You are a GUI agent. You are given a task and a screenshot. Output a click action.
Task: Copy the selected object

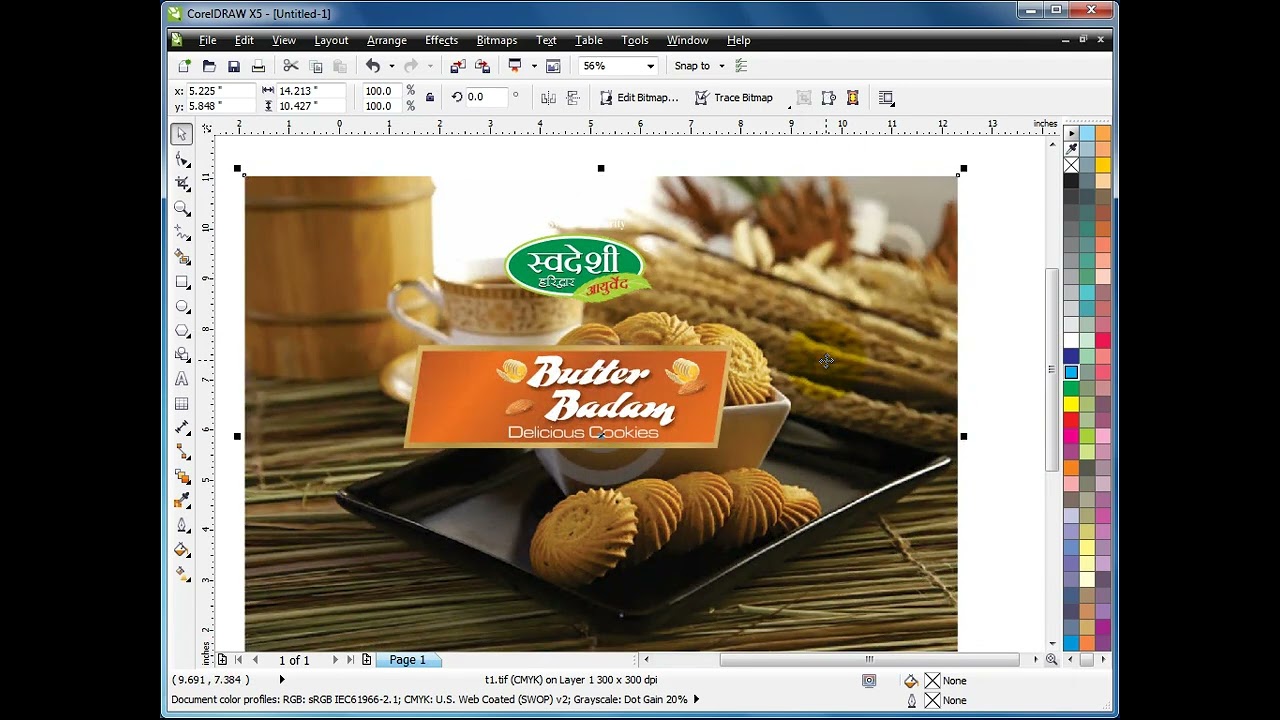[x=316, y=66]
